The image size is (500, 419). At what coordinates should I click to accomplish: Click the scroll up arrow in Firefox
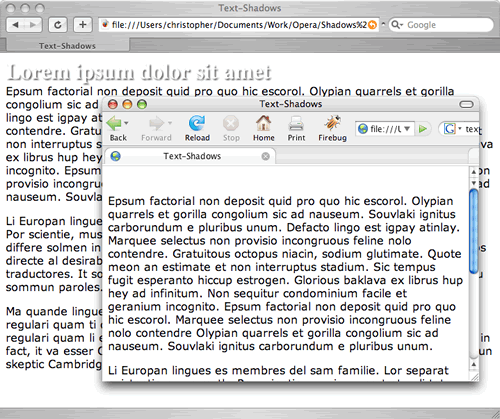click(x=474, y=172)
